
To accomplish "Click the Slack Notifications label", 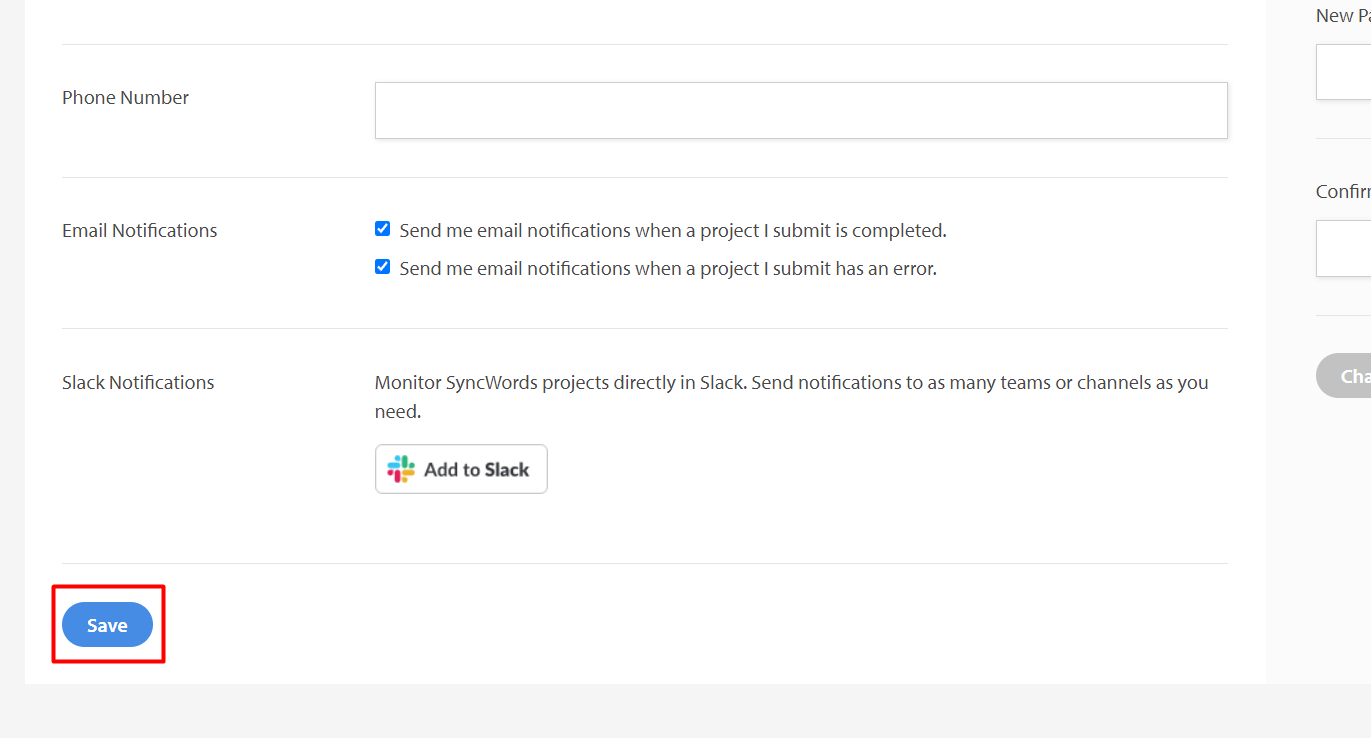I will click(x=138, y=383).
